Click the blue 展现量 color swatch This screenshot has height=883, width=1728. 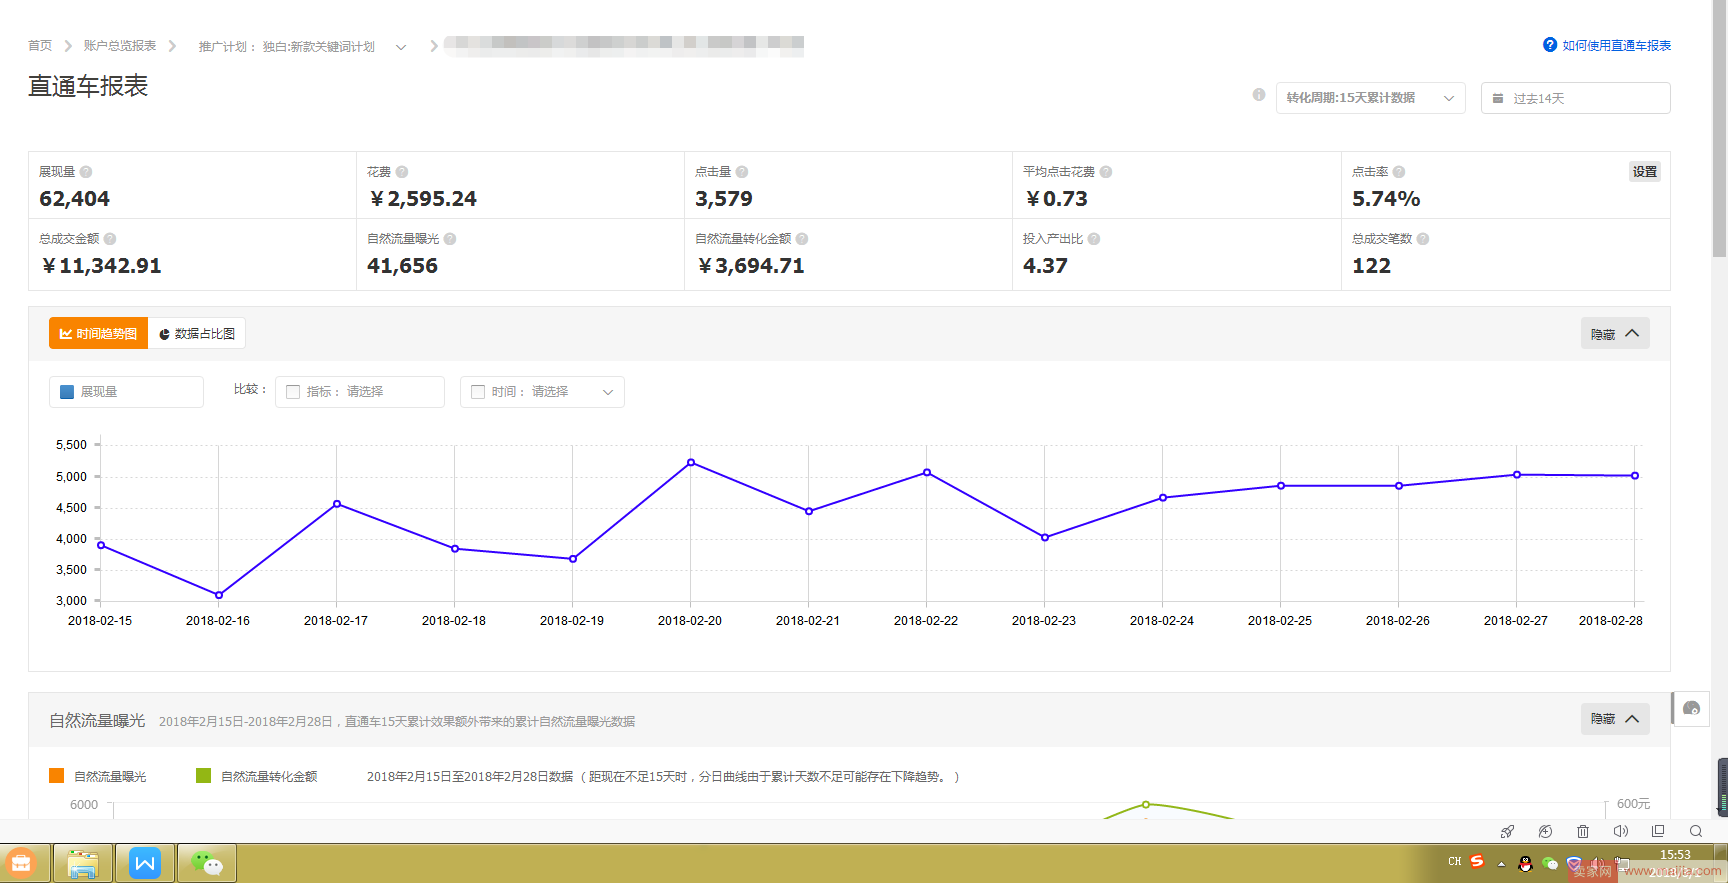(x=67, y=392)
